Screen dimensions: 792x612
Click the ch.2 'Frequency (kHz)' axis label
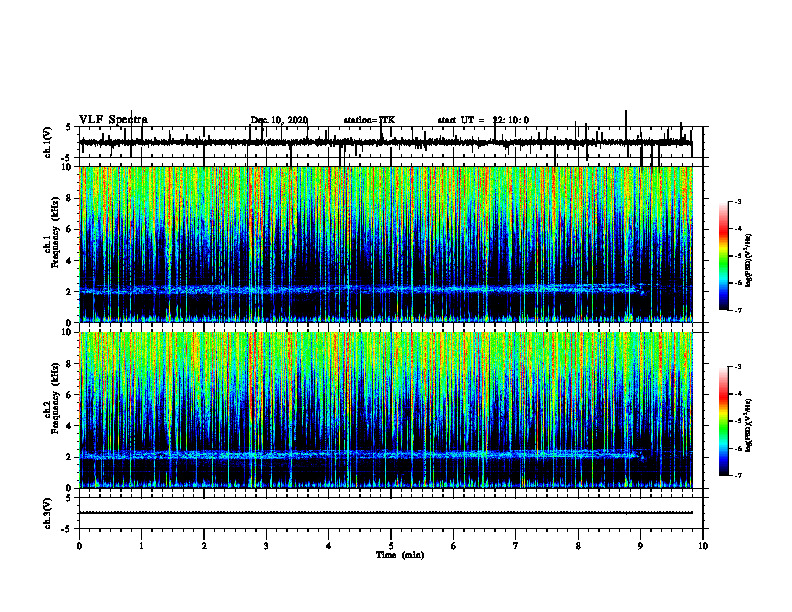55,398
